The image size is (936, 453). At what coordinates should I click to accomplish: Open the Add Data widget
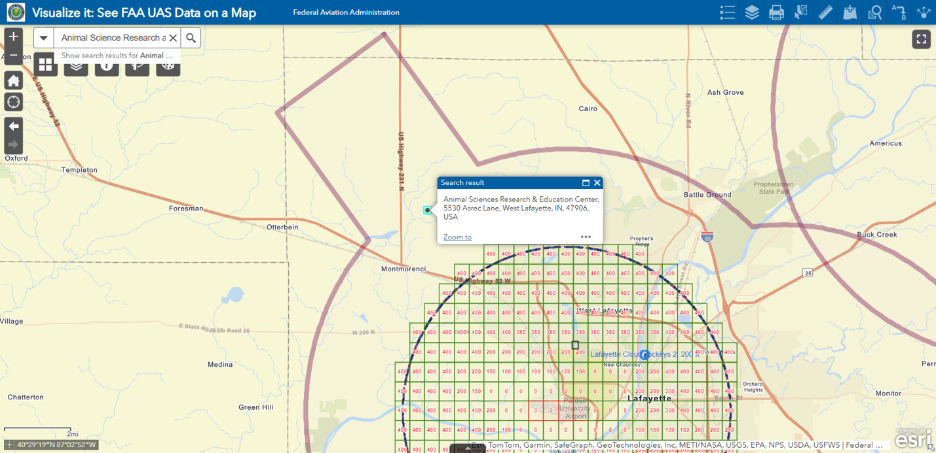tap(850, 12)
